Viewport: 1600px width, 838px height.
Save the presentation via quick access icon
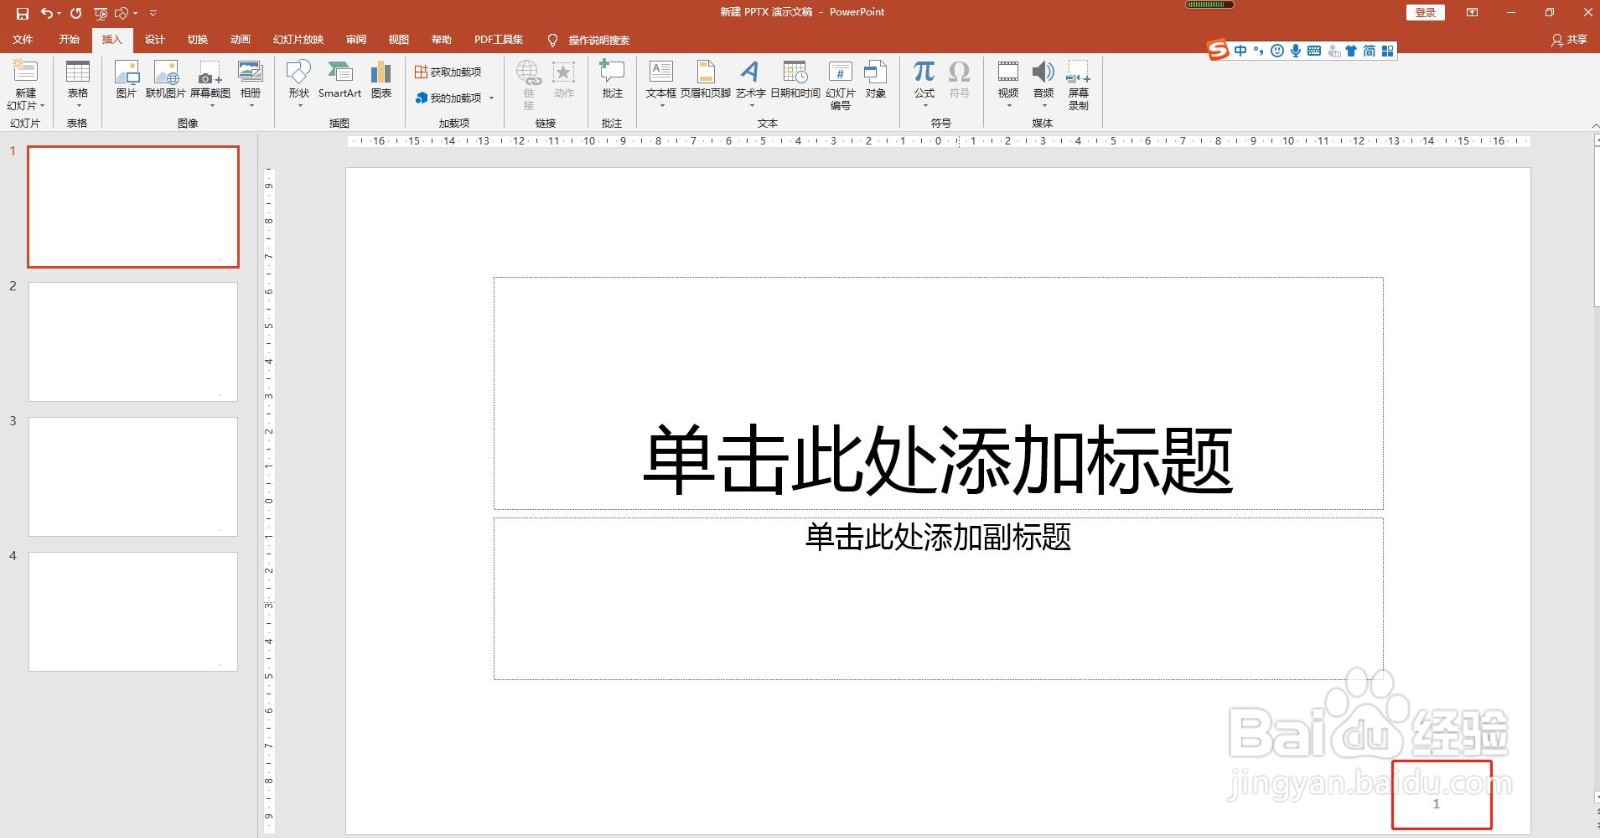click(22, 13)
